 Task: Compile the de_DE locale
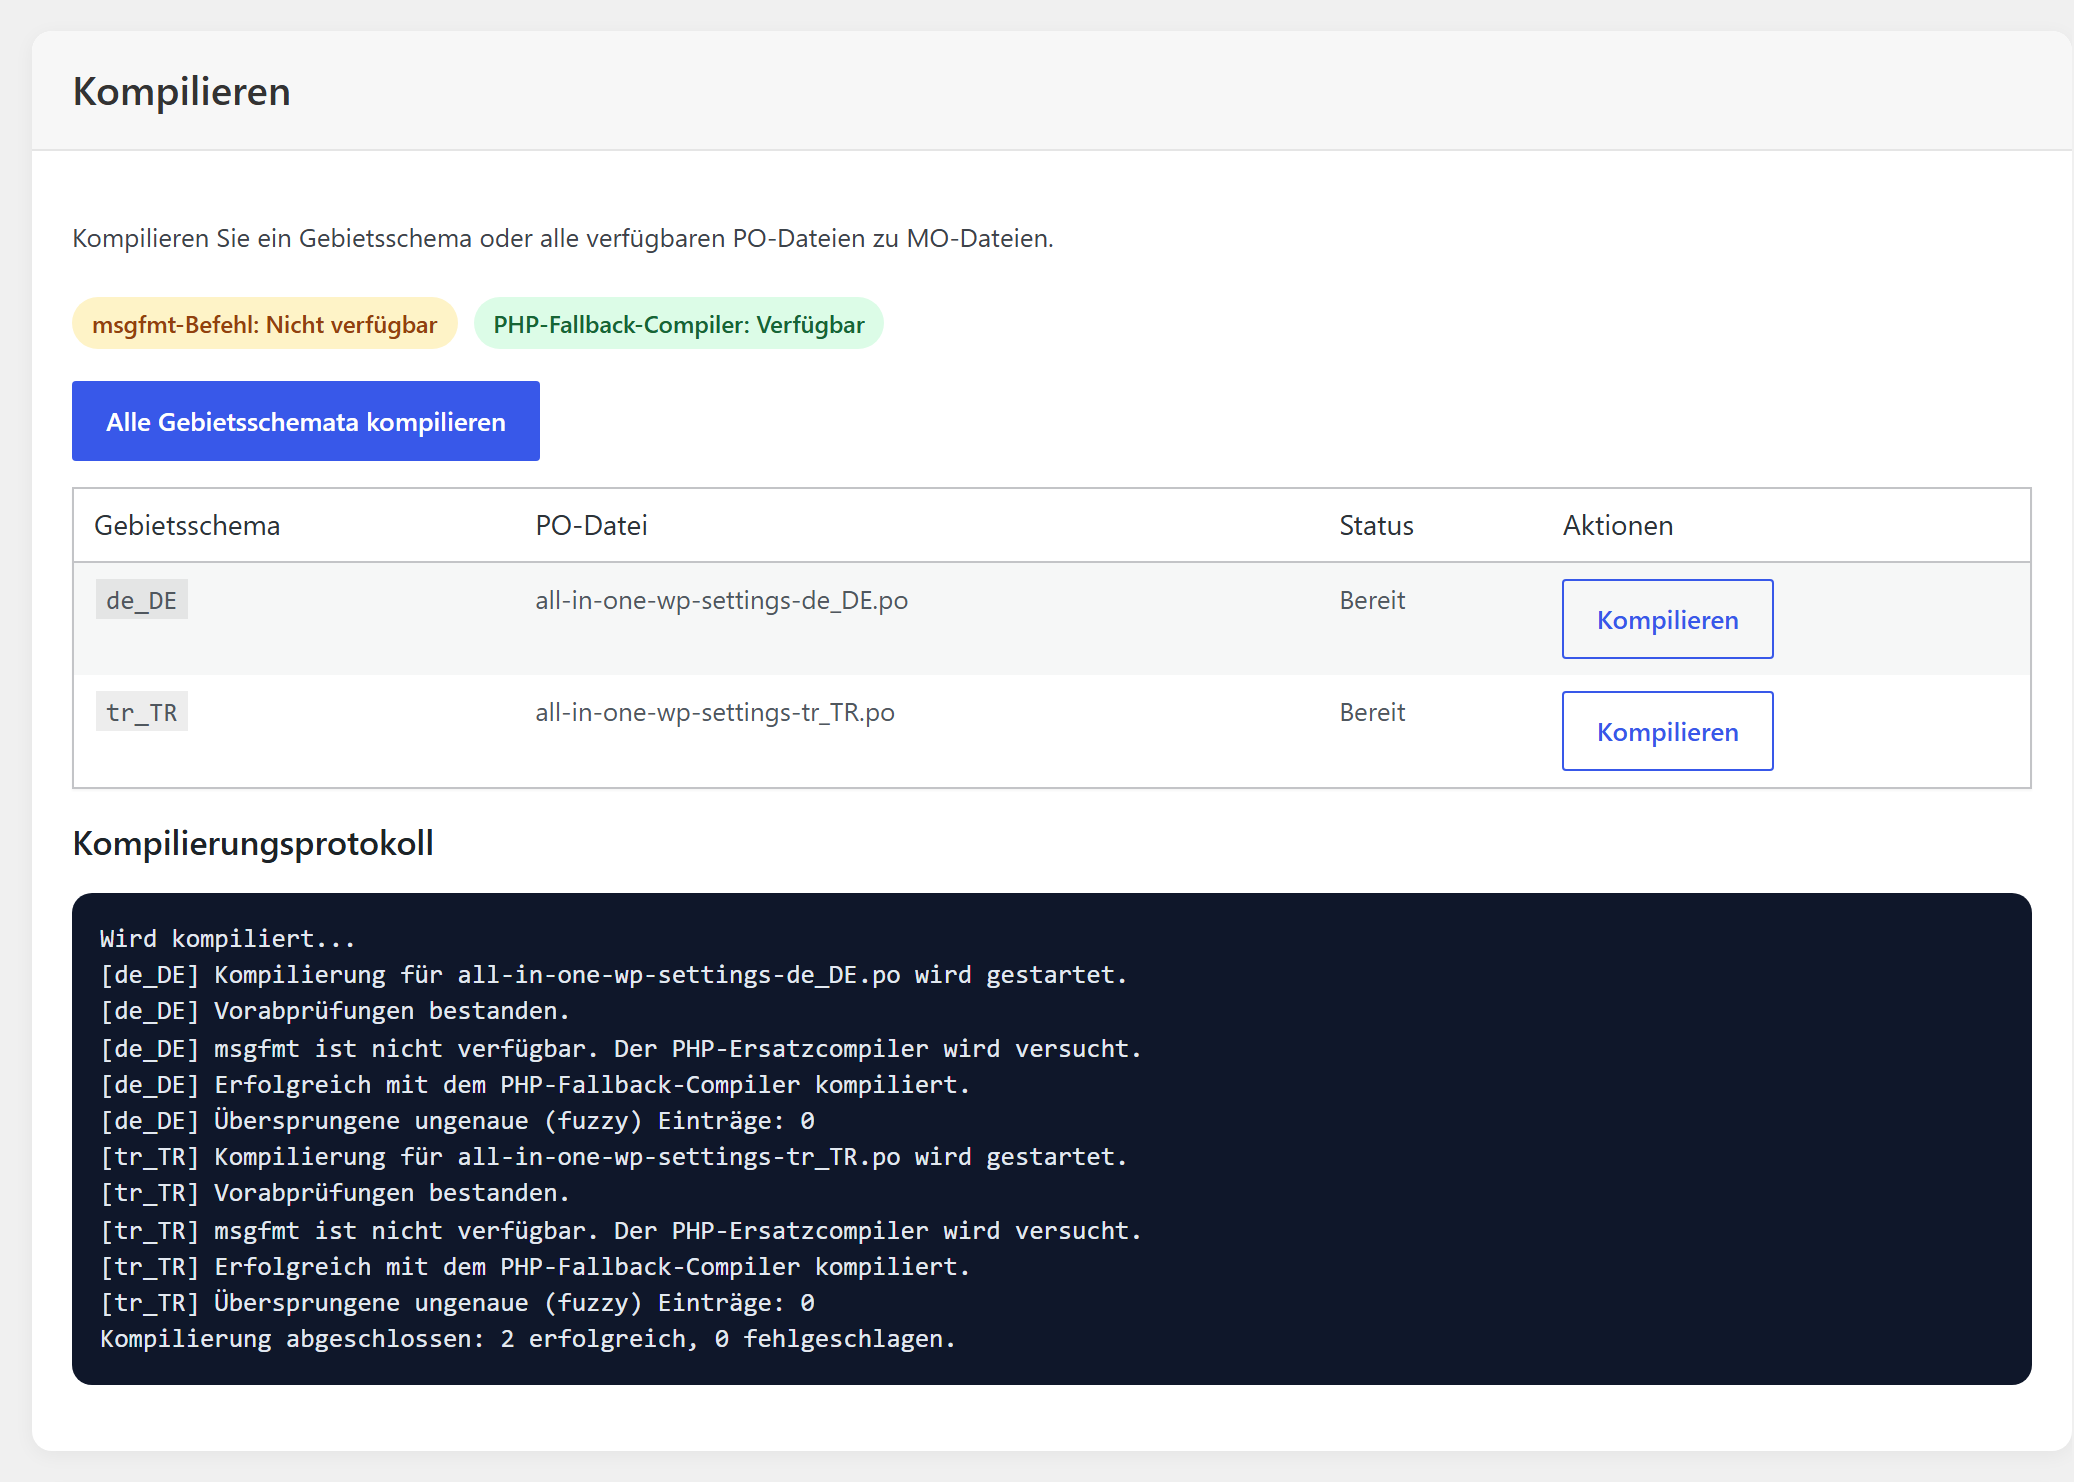[x=1667, y=619]
